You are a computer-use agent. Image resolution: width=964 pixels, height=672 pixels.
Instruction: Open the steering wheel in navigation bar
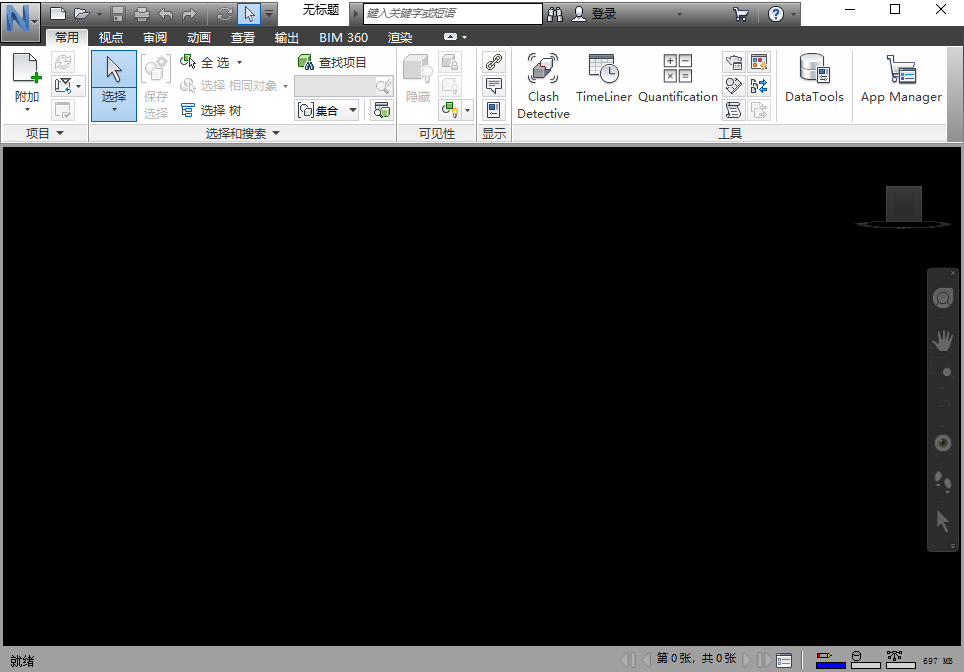tap(942, 298)
